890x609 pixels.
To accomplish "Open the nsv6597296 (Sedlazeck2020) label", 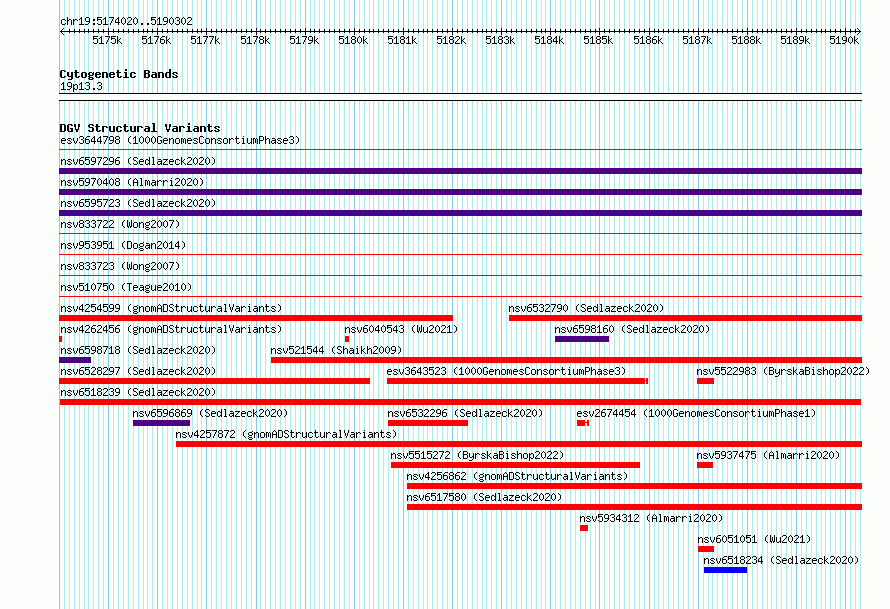I will pyautogui.click(x=138, y=161).
